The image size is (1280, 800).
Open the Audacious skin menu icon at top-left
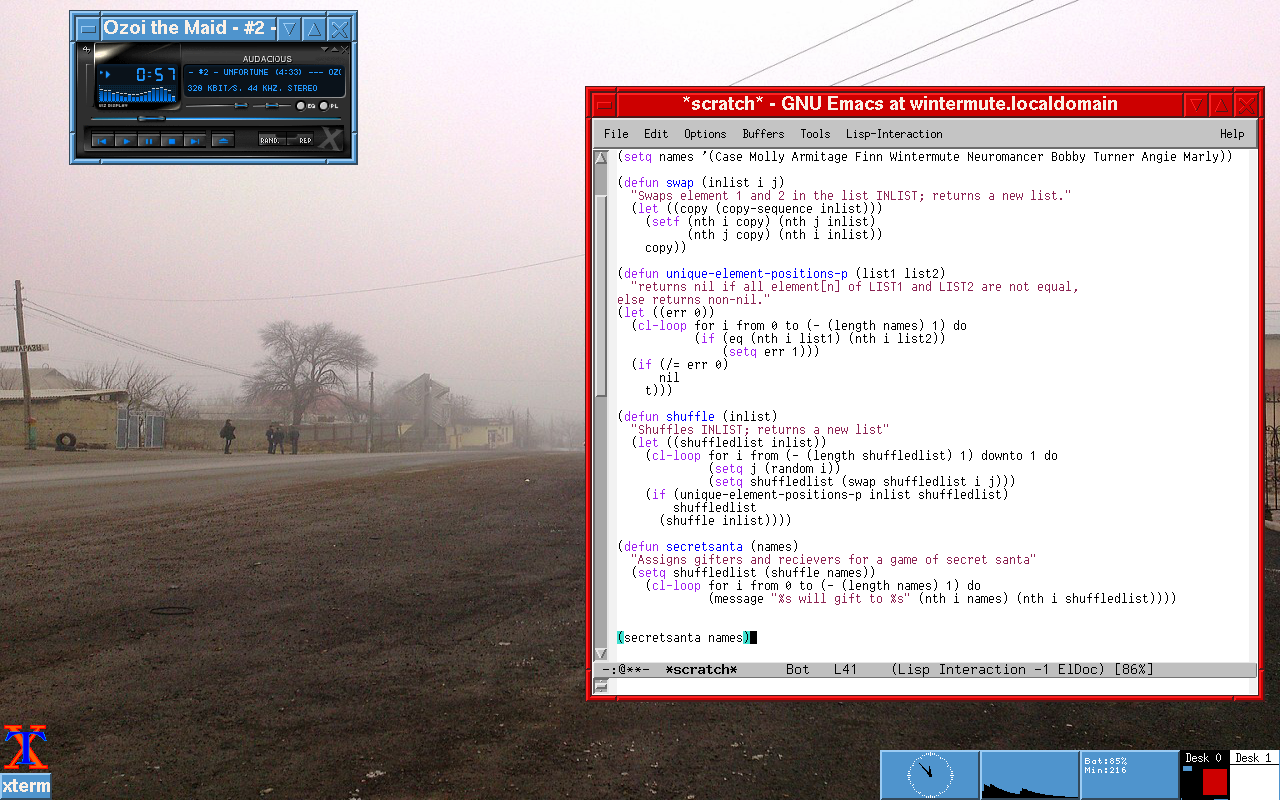pos(86,50)
